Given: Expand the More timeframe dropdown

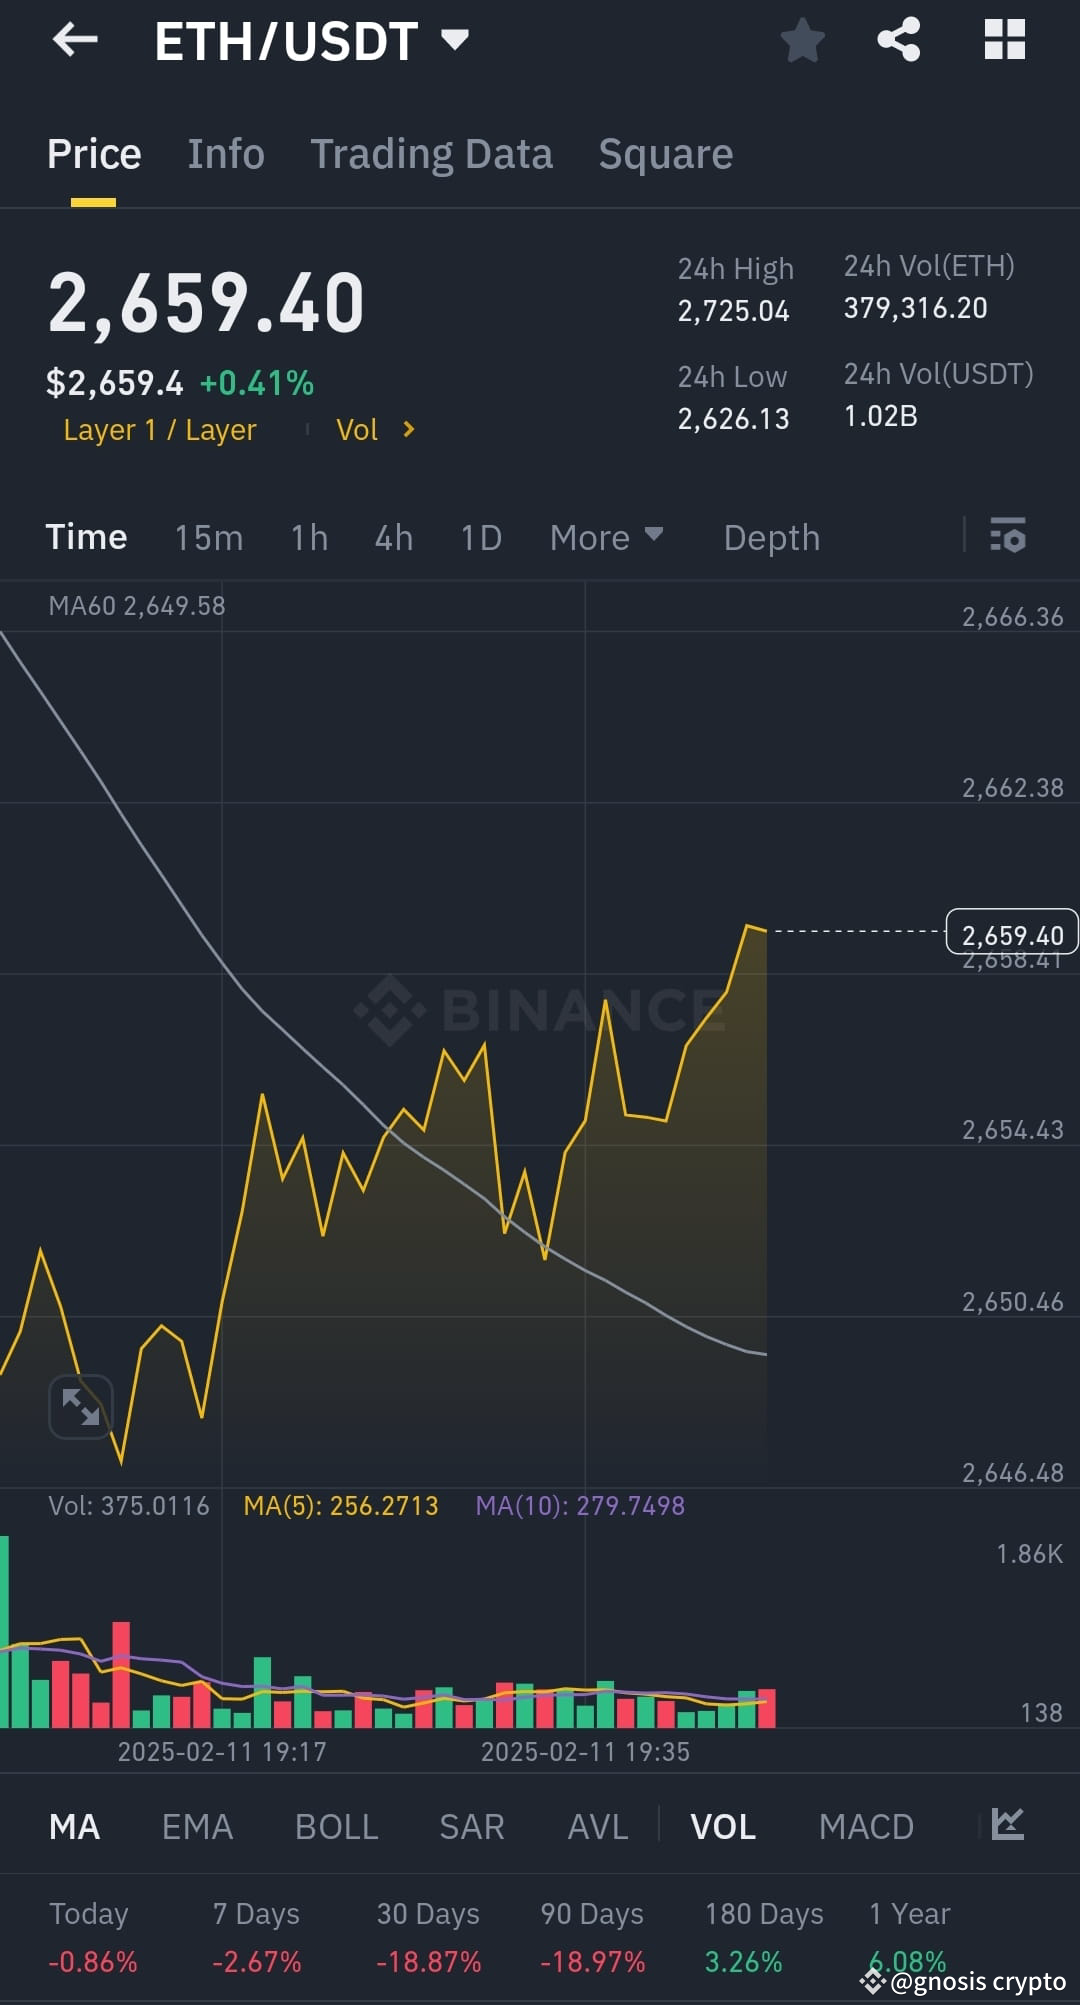Looking at the screenshot, I should 606,537.
